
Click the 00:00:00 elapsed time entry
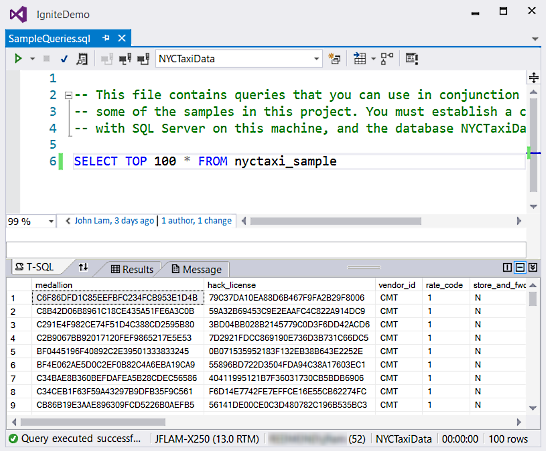460,439
